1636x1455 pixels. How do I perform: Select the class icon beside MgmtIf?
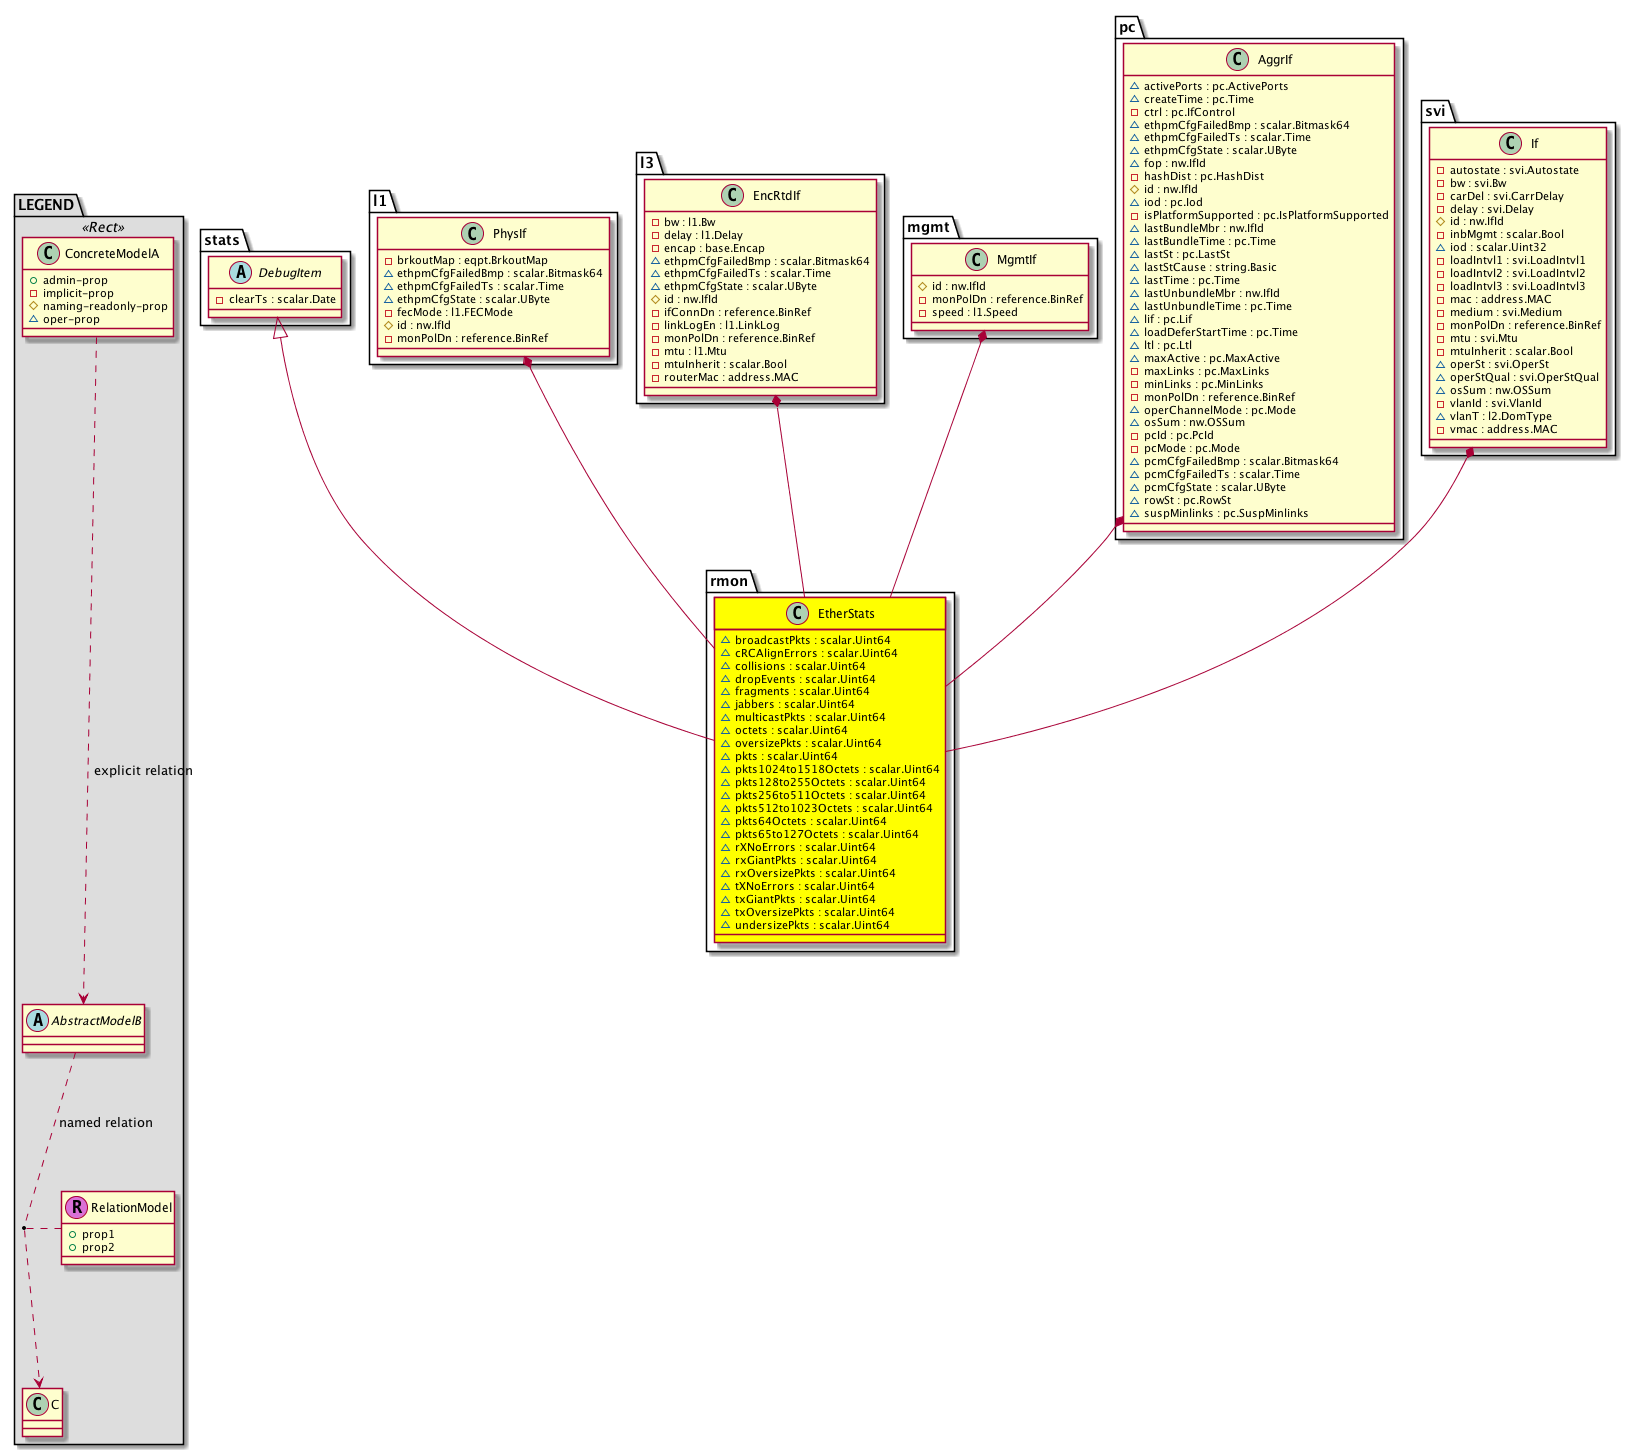click(977, 260)
